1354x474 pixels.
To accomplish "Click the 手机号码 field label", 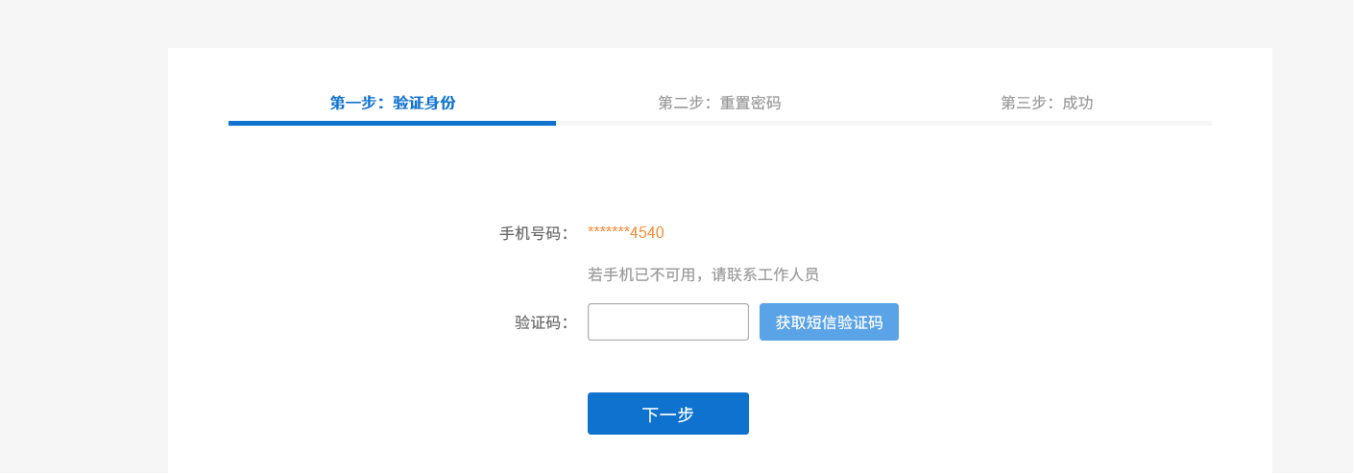I will point(534,233).
